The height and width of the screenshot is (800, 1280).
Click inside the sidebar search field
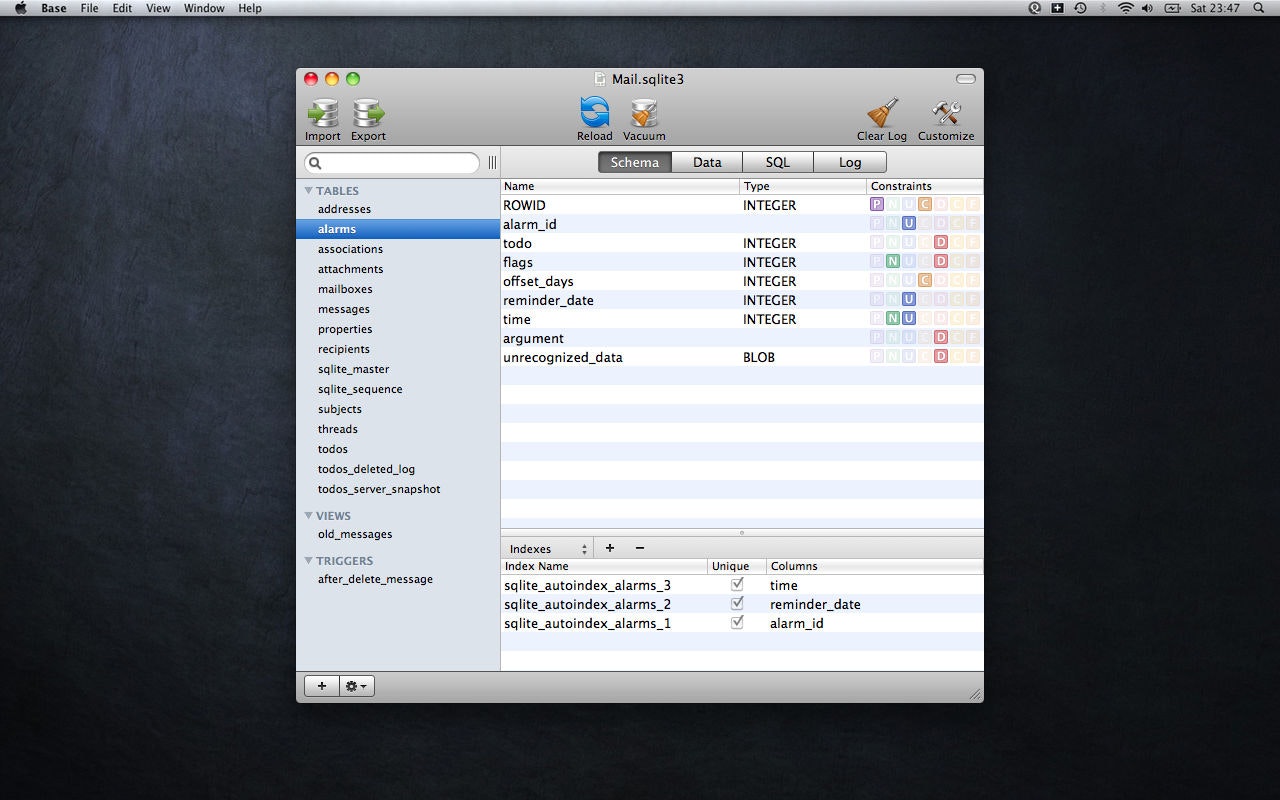(x=392, y=162)
